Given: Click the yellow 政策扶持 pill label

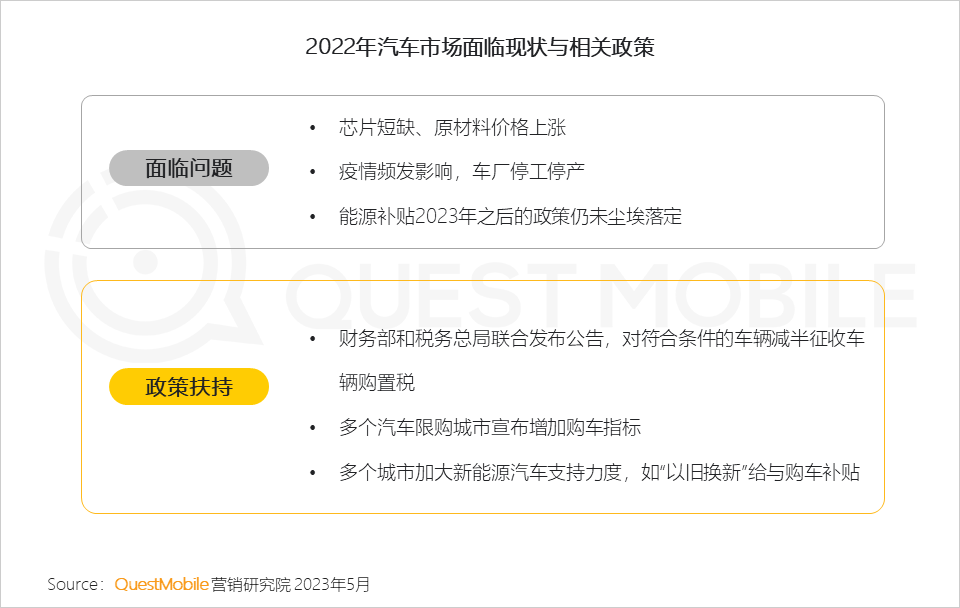Looking at the screenshot, I should [x=189, y=386].
